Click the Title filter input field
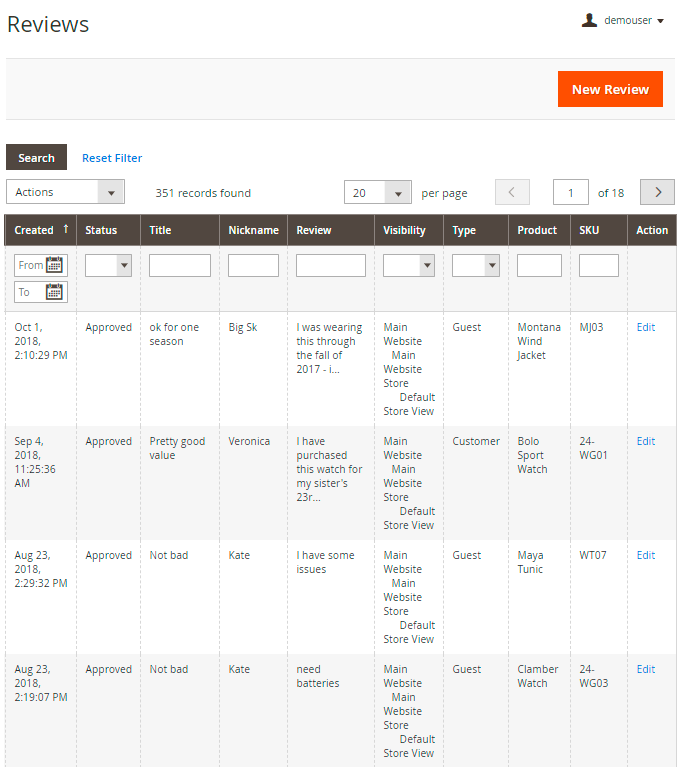Screen dimensions: 684x767 coord(180,265)
